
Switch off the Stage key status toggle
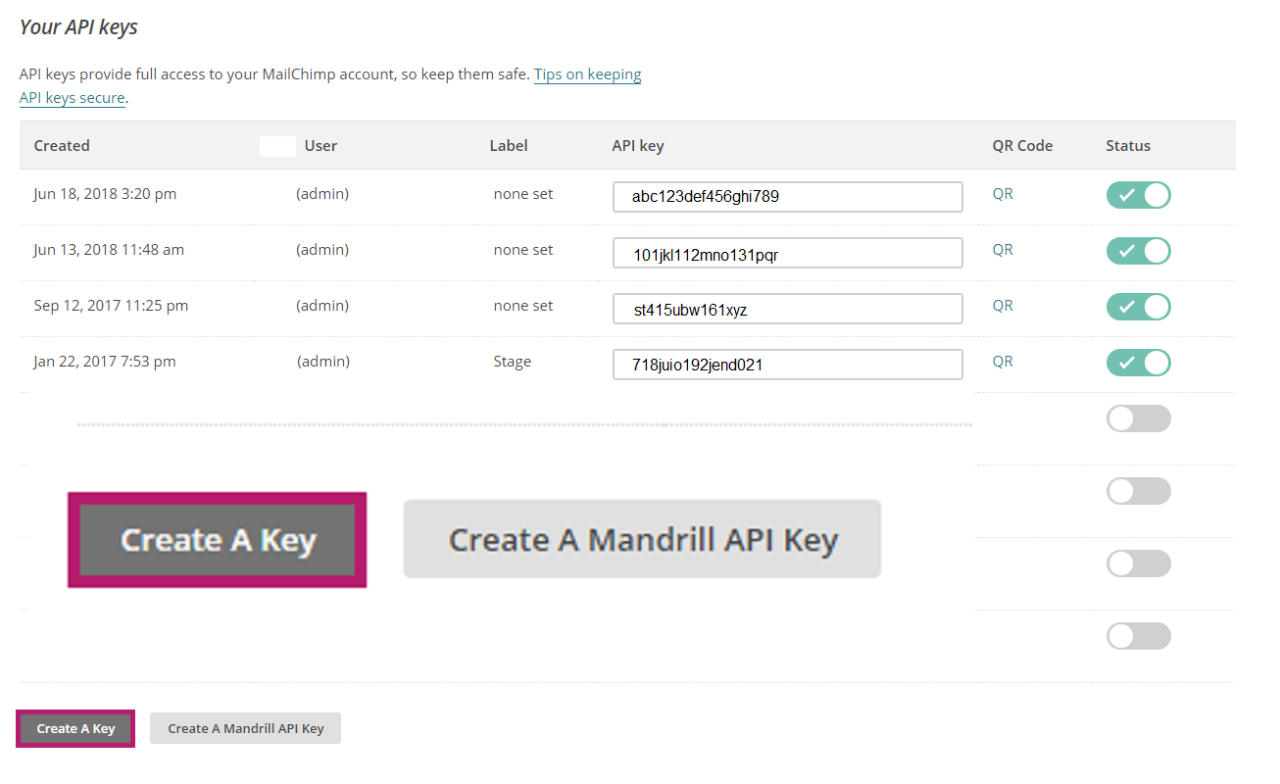(x=1138, y=362)
